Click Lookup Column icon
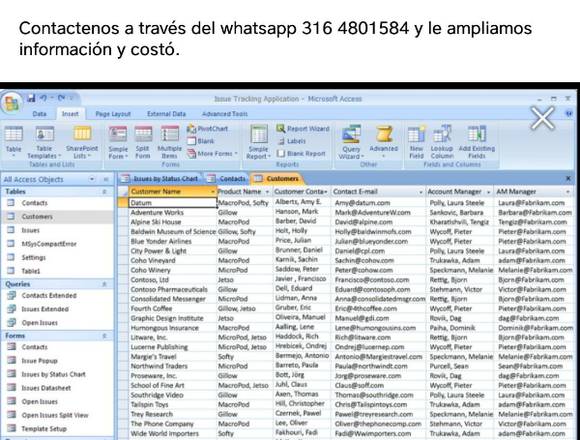This screenshot has height=440, width=580. pyautogui.click(x=442, y=142)
